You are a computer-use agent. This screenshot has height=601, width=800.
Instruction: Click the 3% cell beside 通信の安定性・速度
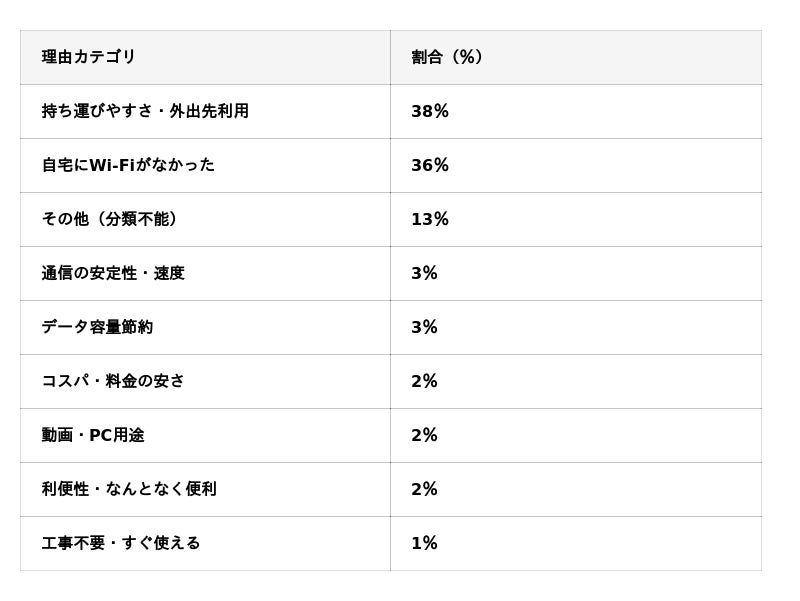tap(424, 273)
